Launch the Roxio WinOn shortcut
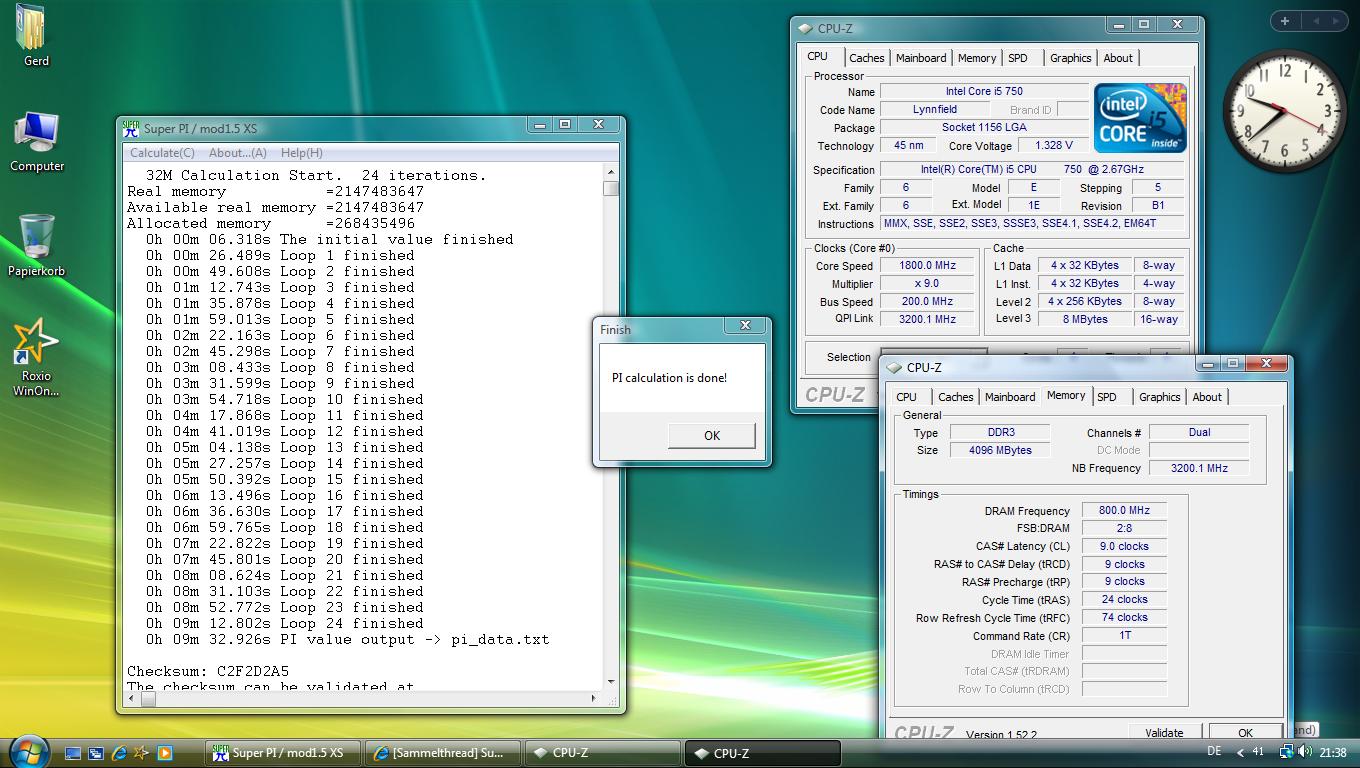The height and width of the screenshot is (768, 1360). [x=36, y=343]
